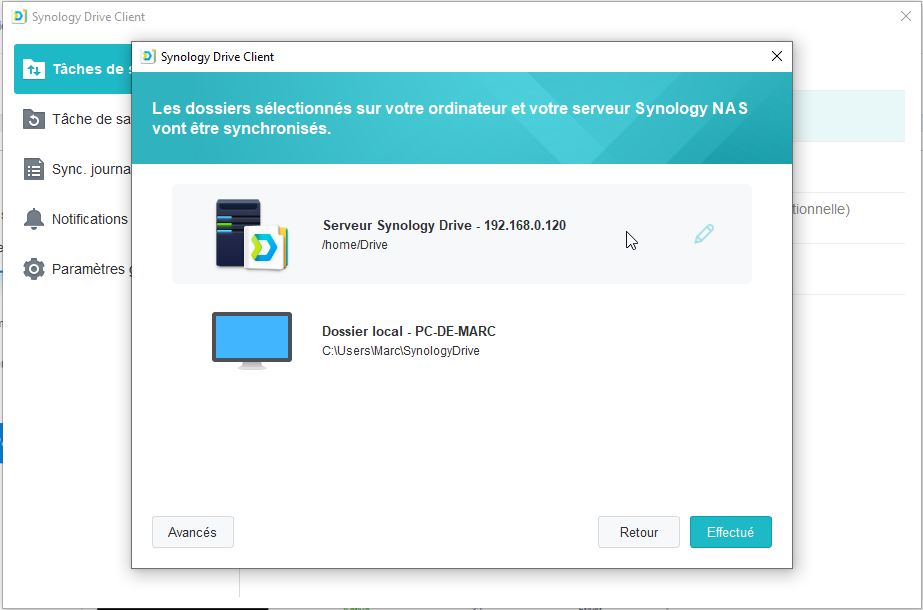
Task: Open the Tâches de synchronisation sidebar tab
Action: point(73,69)
